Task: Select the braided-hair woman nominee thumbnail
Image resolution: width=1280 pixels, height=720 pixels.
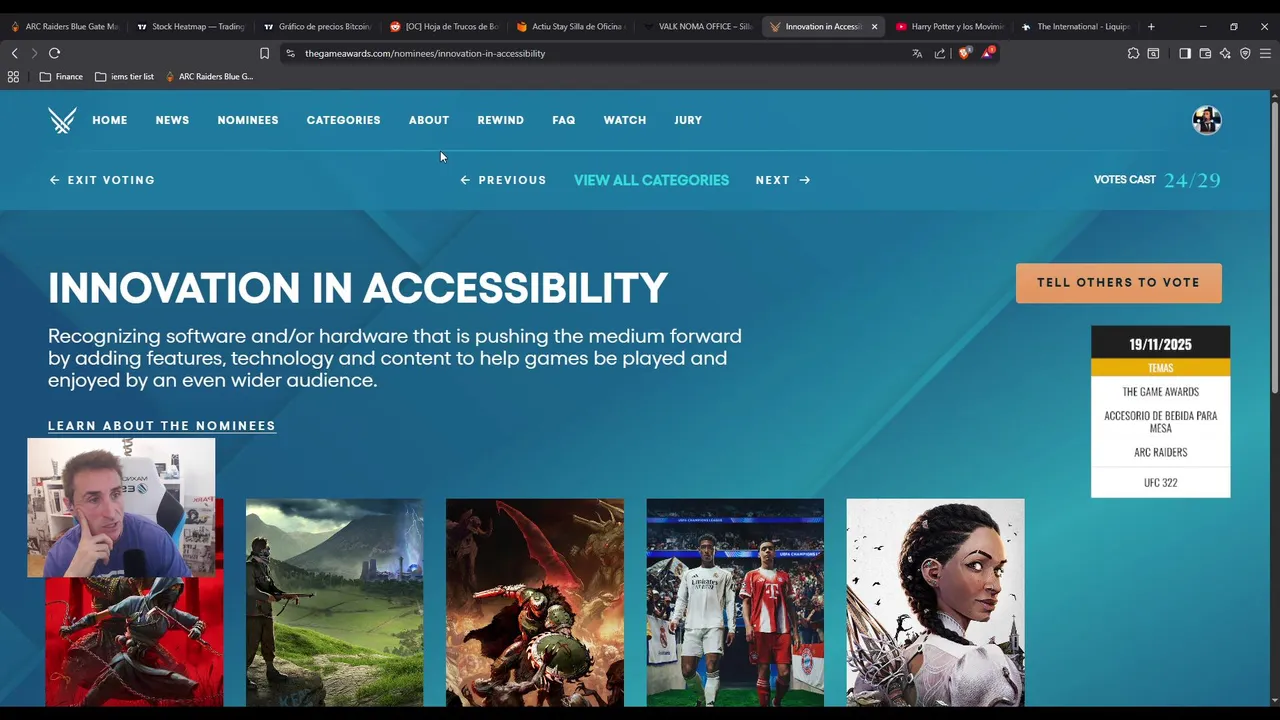Action: 935,602
